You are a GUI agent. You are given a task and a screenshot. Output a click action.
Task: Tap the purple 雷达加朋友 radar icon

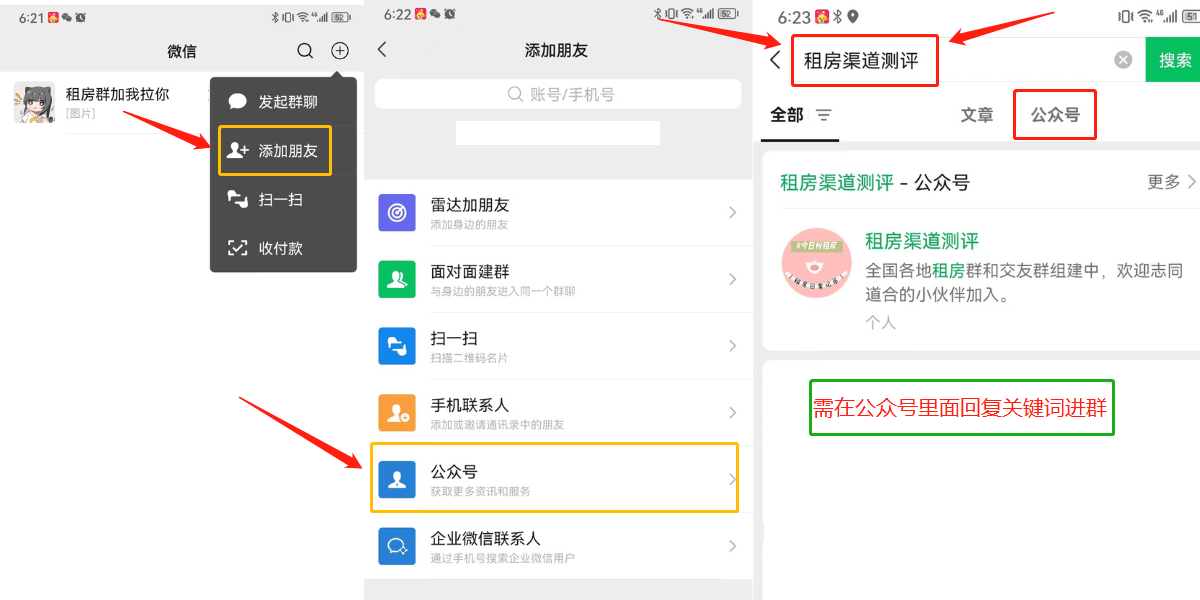(397, 212)
